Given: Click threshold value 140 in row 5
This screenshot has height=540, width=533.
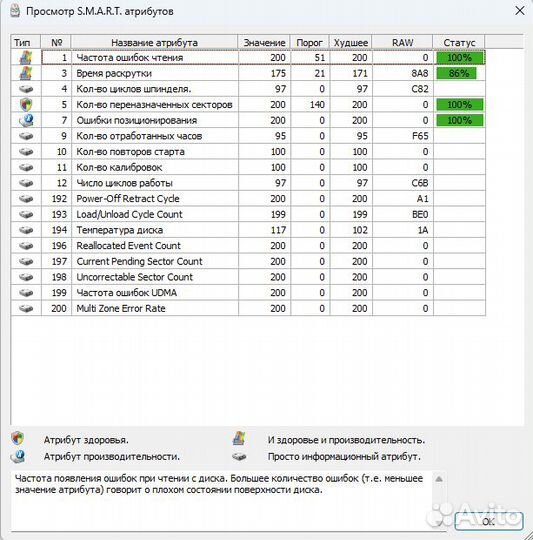Looking at the screenshot, I should pos(317,104).
